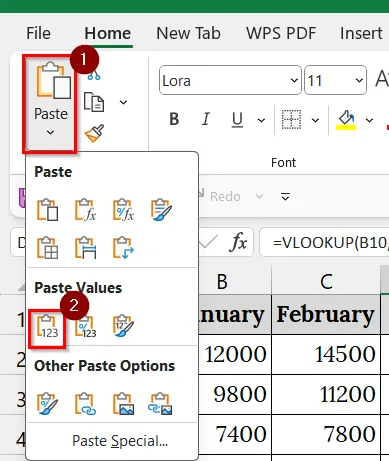Click the Borders icon
The width and height of the screenshot is (389, 461).
point(291,119)
